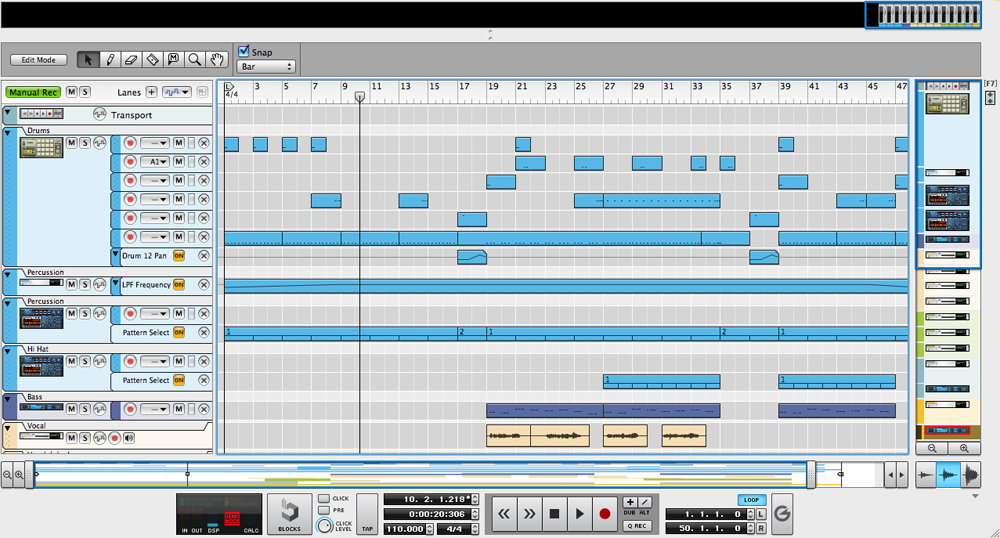Image resolution: width=1000 pixels, height=538 pixels.
Task: Click the ReGroove mixer button
Action: (x=782, y=513)
